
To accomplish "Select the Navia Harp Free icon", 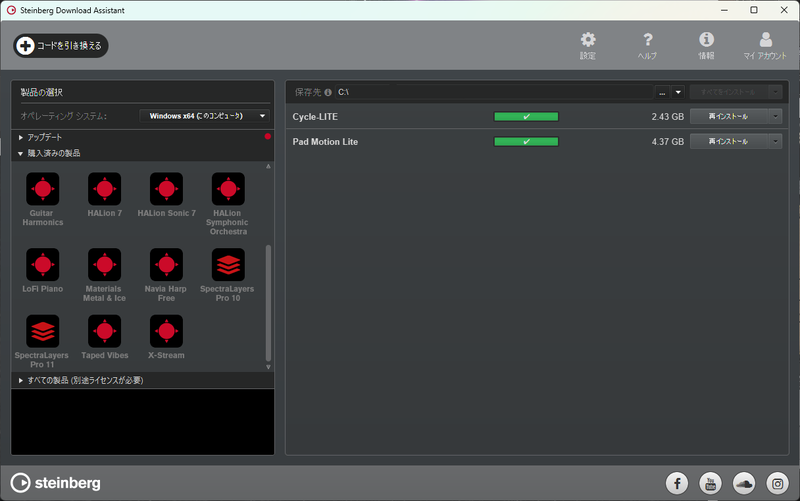I will click(x=166, y=265).
